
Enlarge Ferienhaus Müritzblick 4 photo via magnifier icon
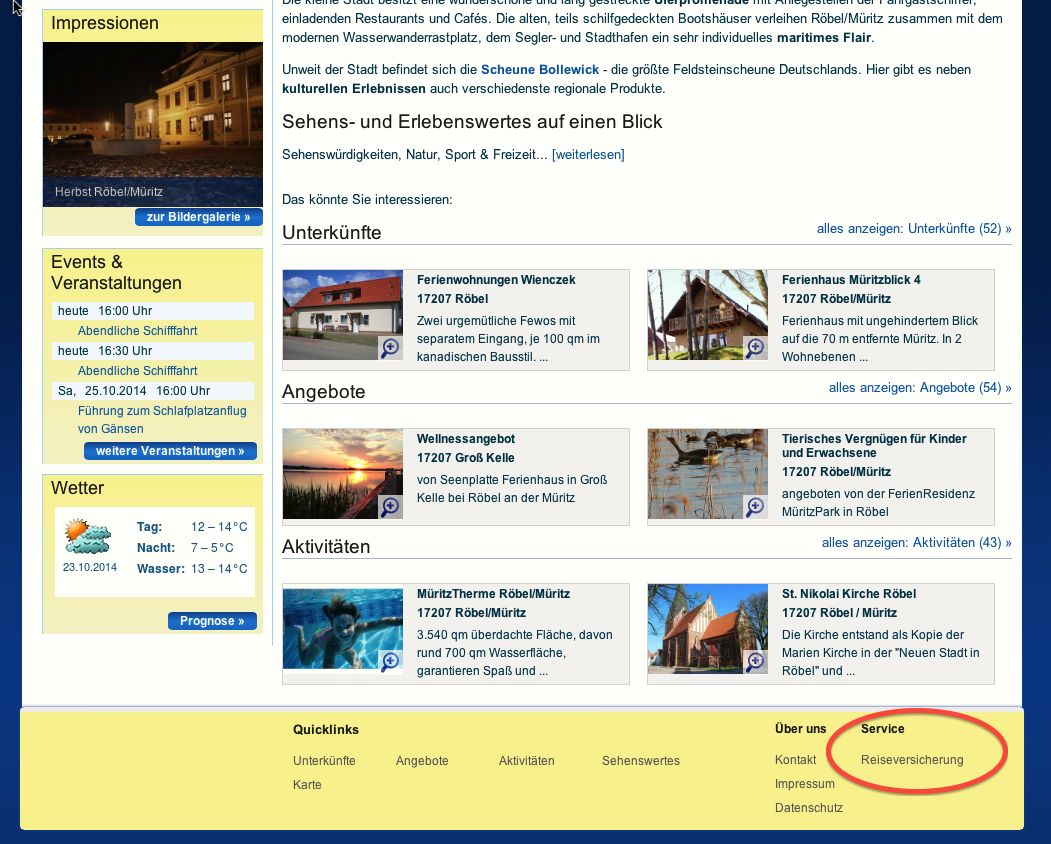click(755, 348)
